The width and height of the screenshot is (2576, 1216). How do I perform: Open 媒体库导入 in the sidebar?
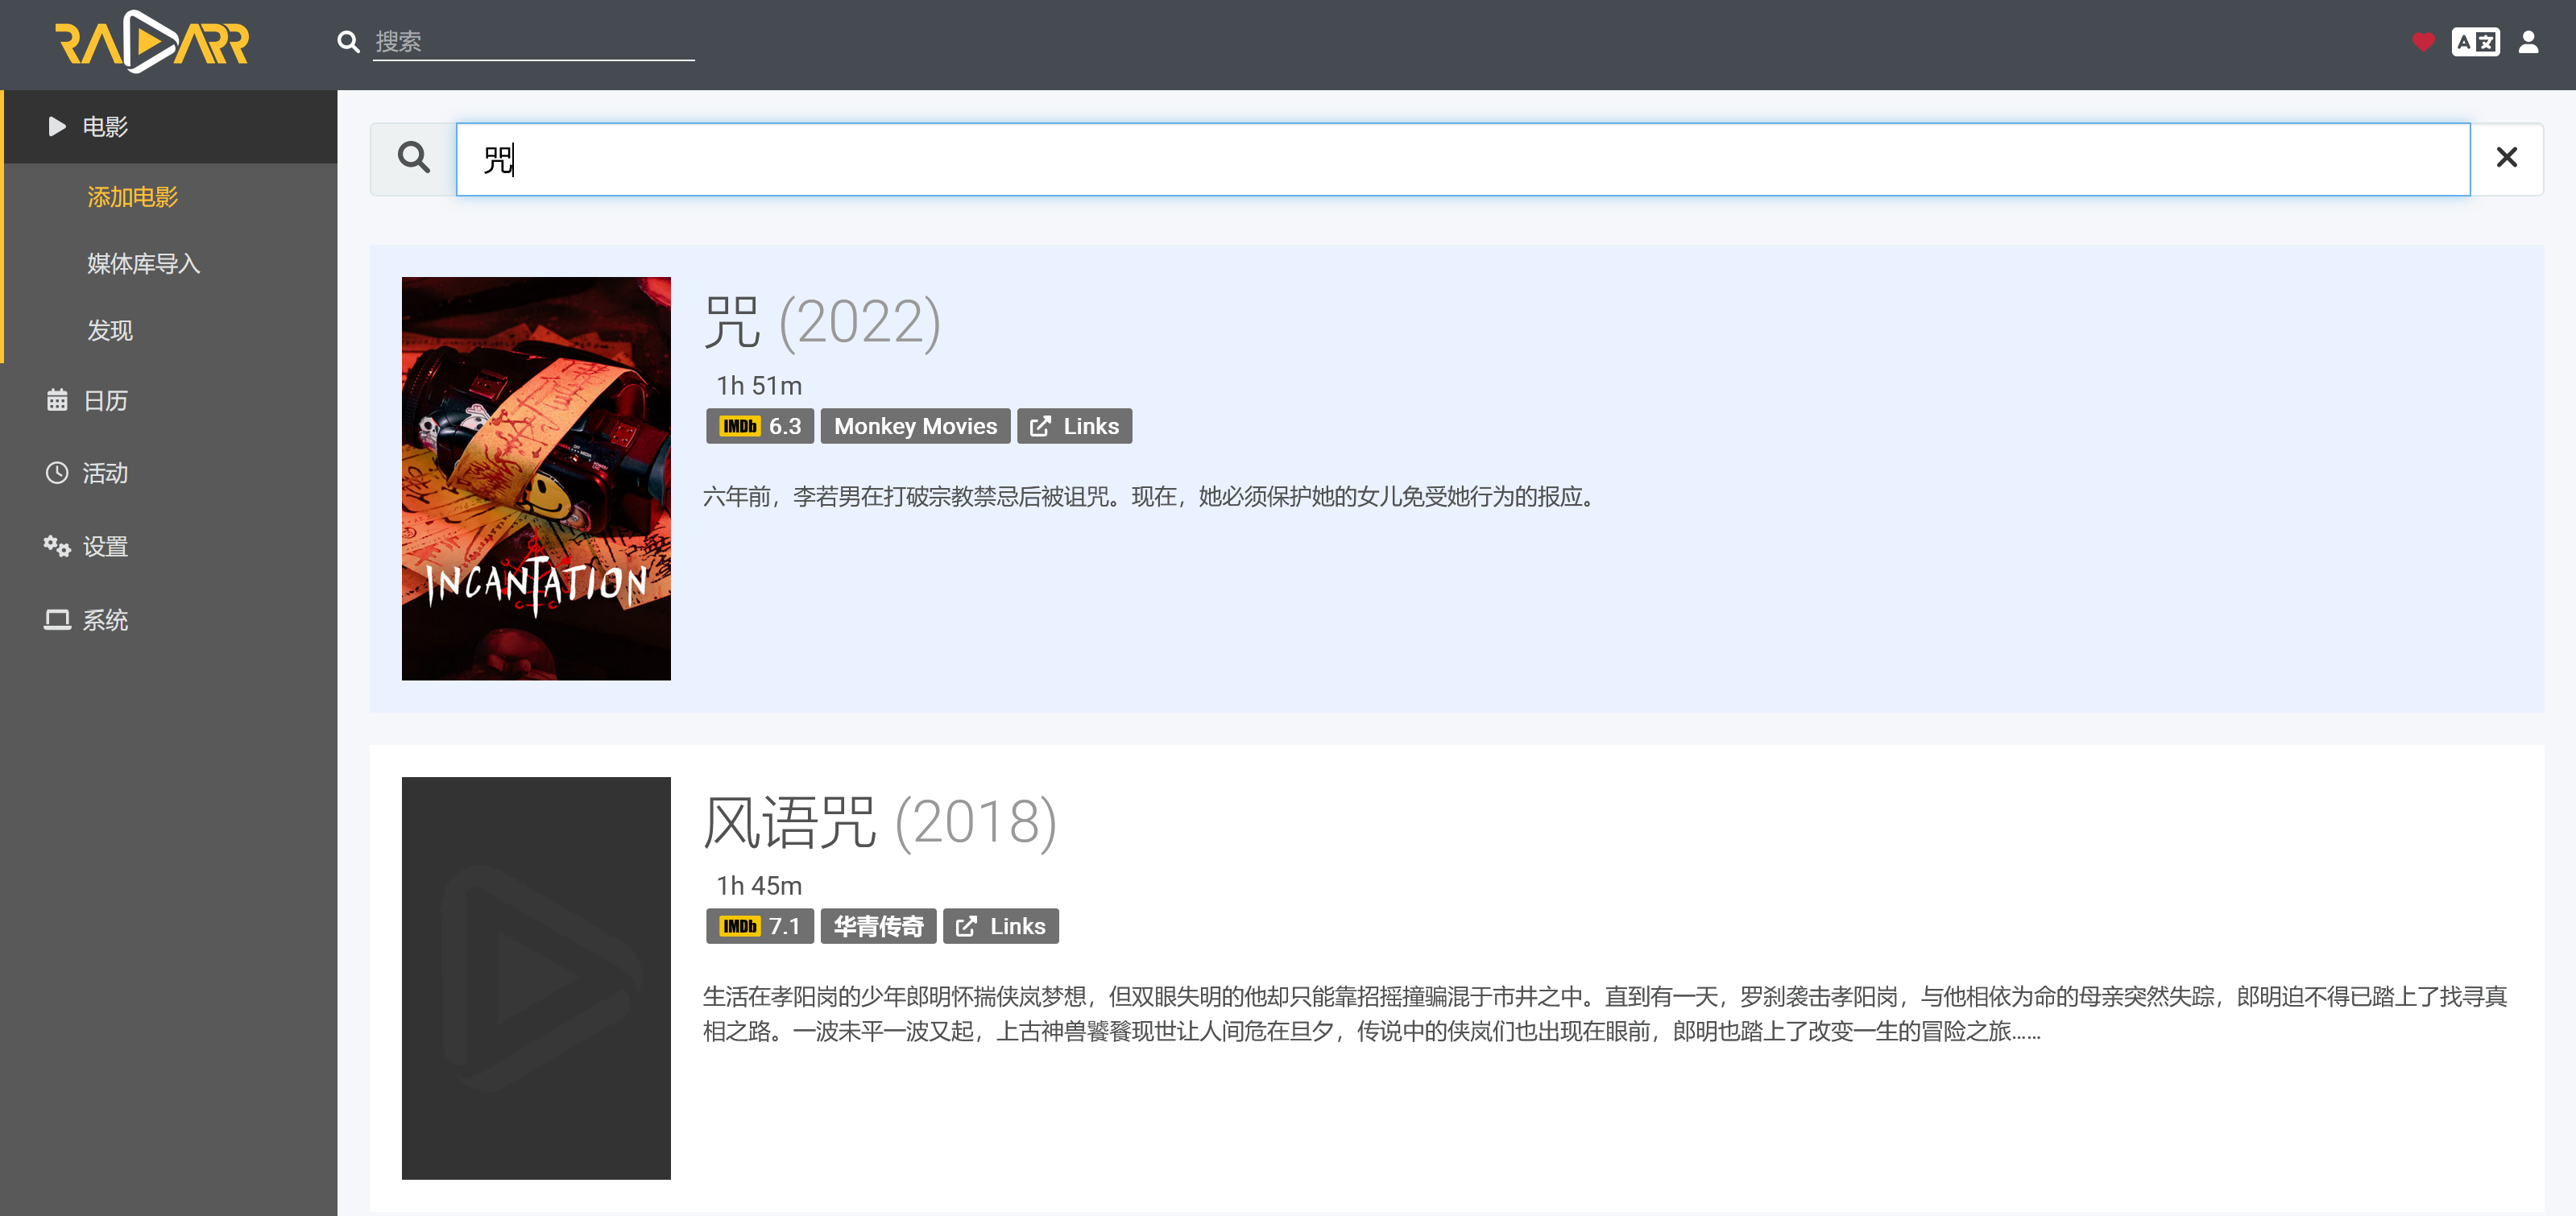click(x=143, y=264)
